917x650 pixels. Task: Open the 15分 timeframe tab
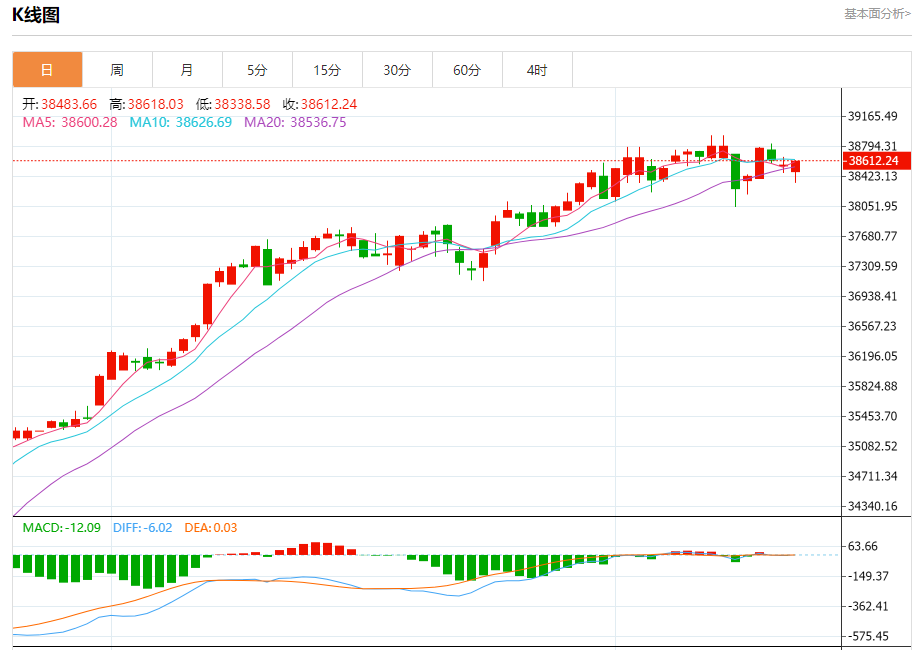click(x=328, y=70)
